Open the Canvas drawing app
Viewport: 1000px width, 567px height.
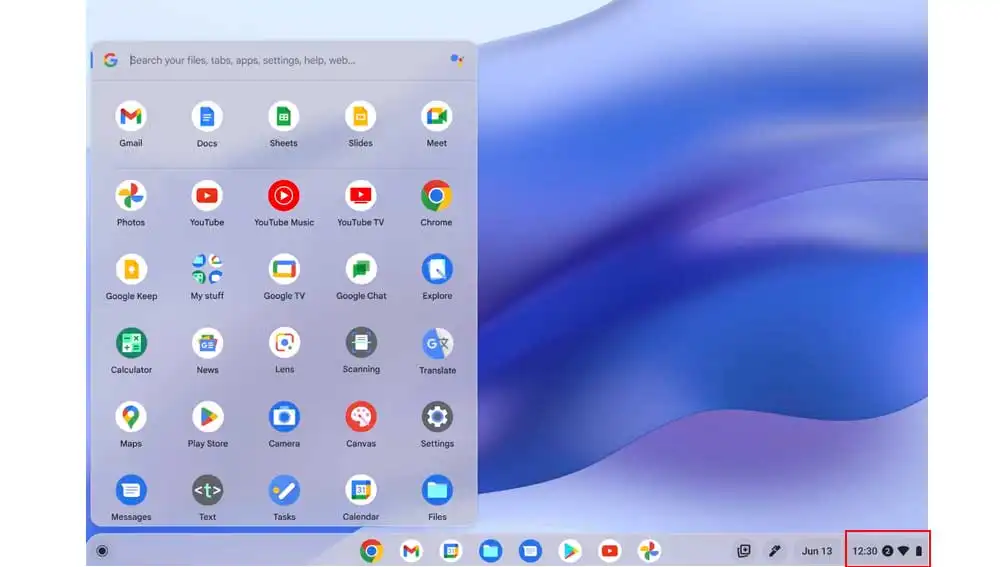(x=361, y=416)
